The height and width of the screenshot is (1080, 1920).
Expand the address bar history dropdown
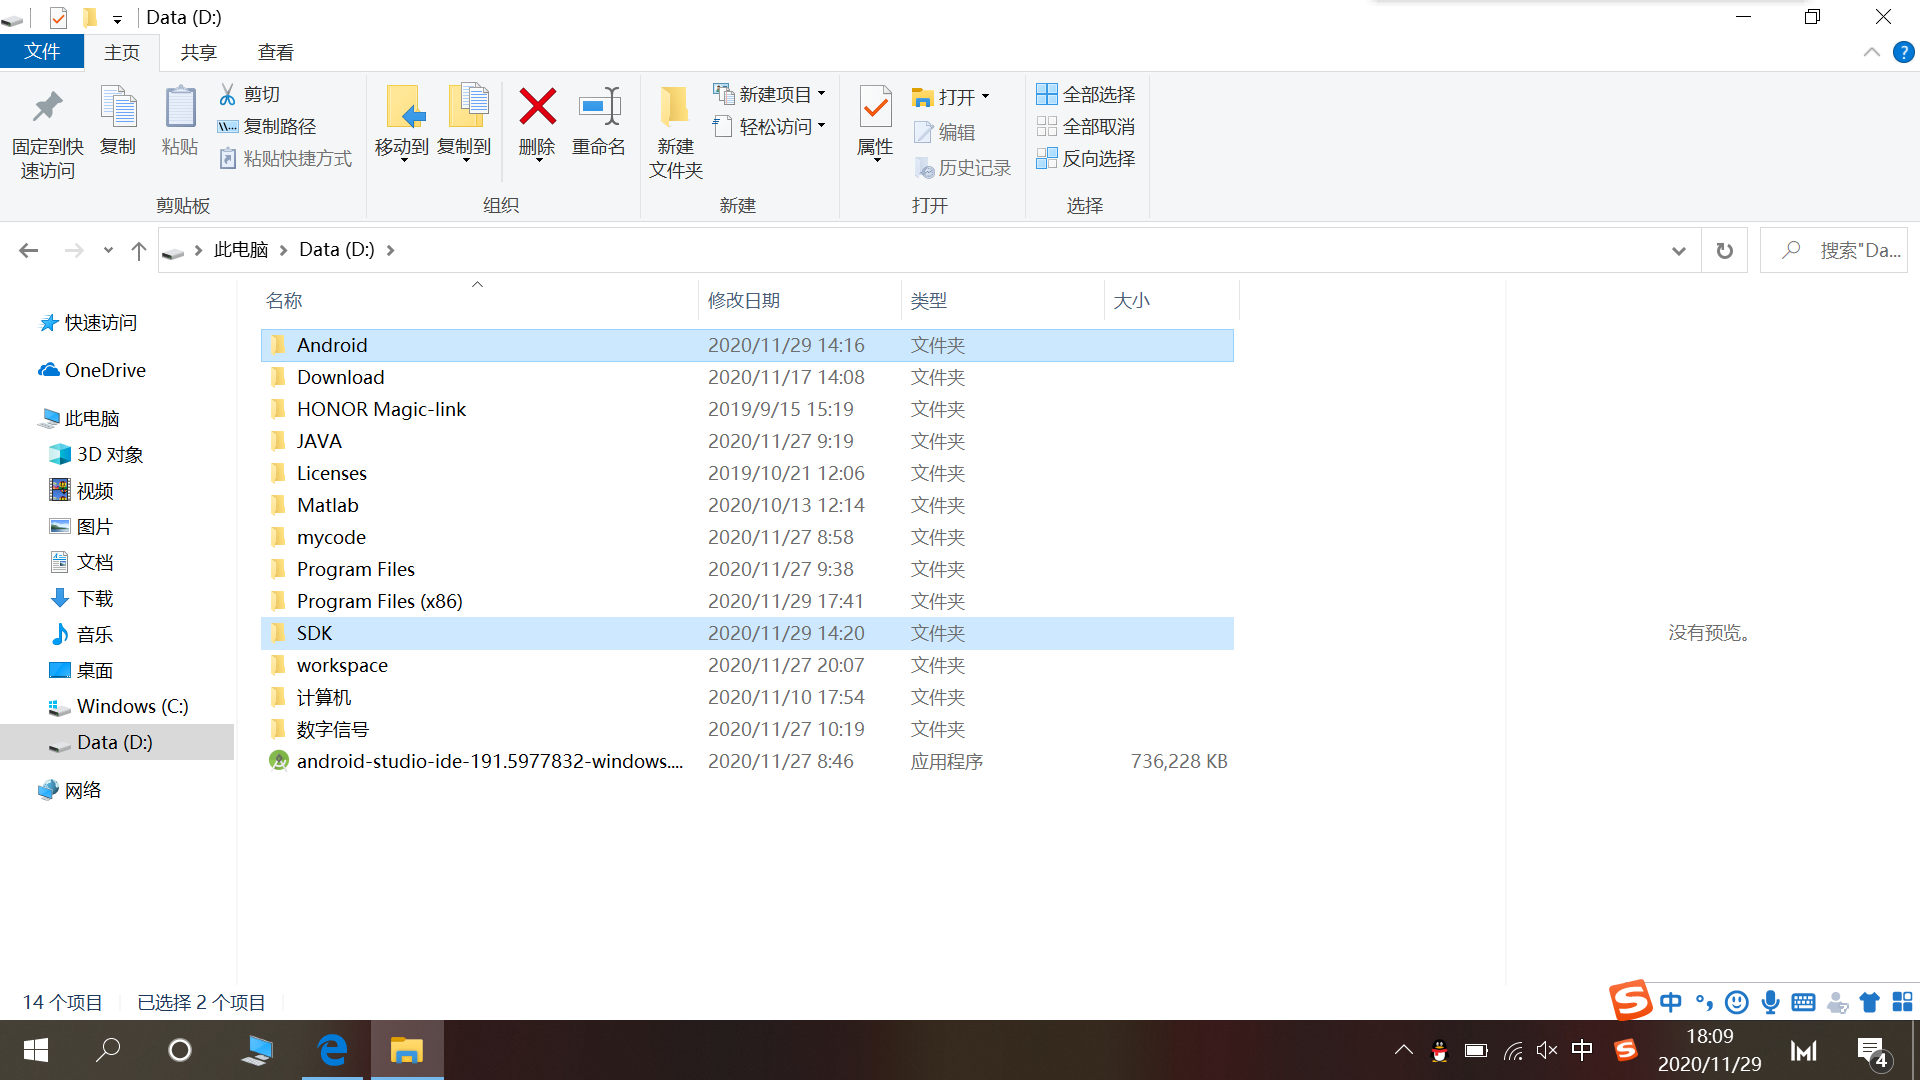tap(1678, 250)
